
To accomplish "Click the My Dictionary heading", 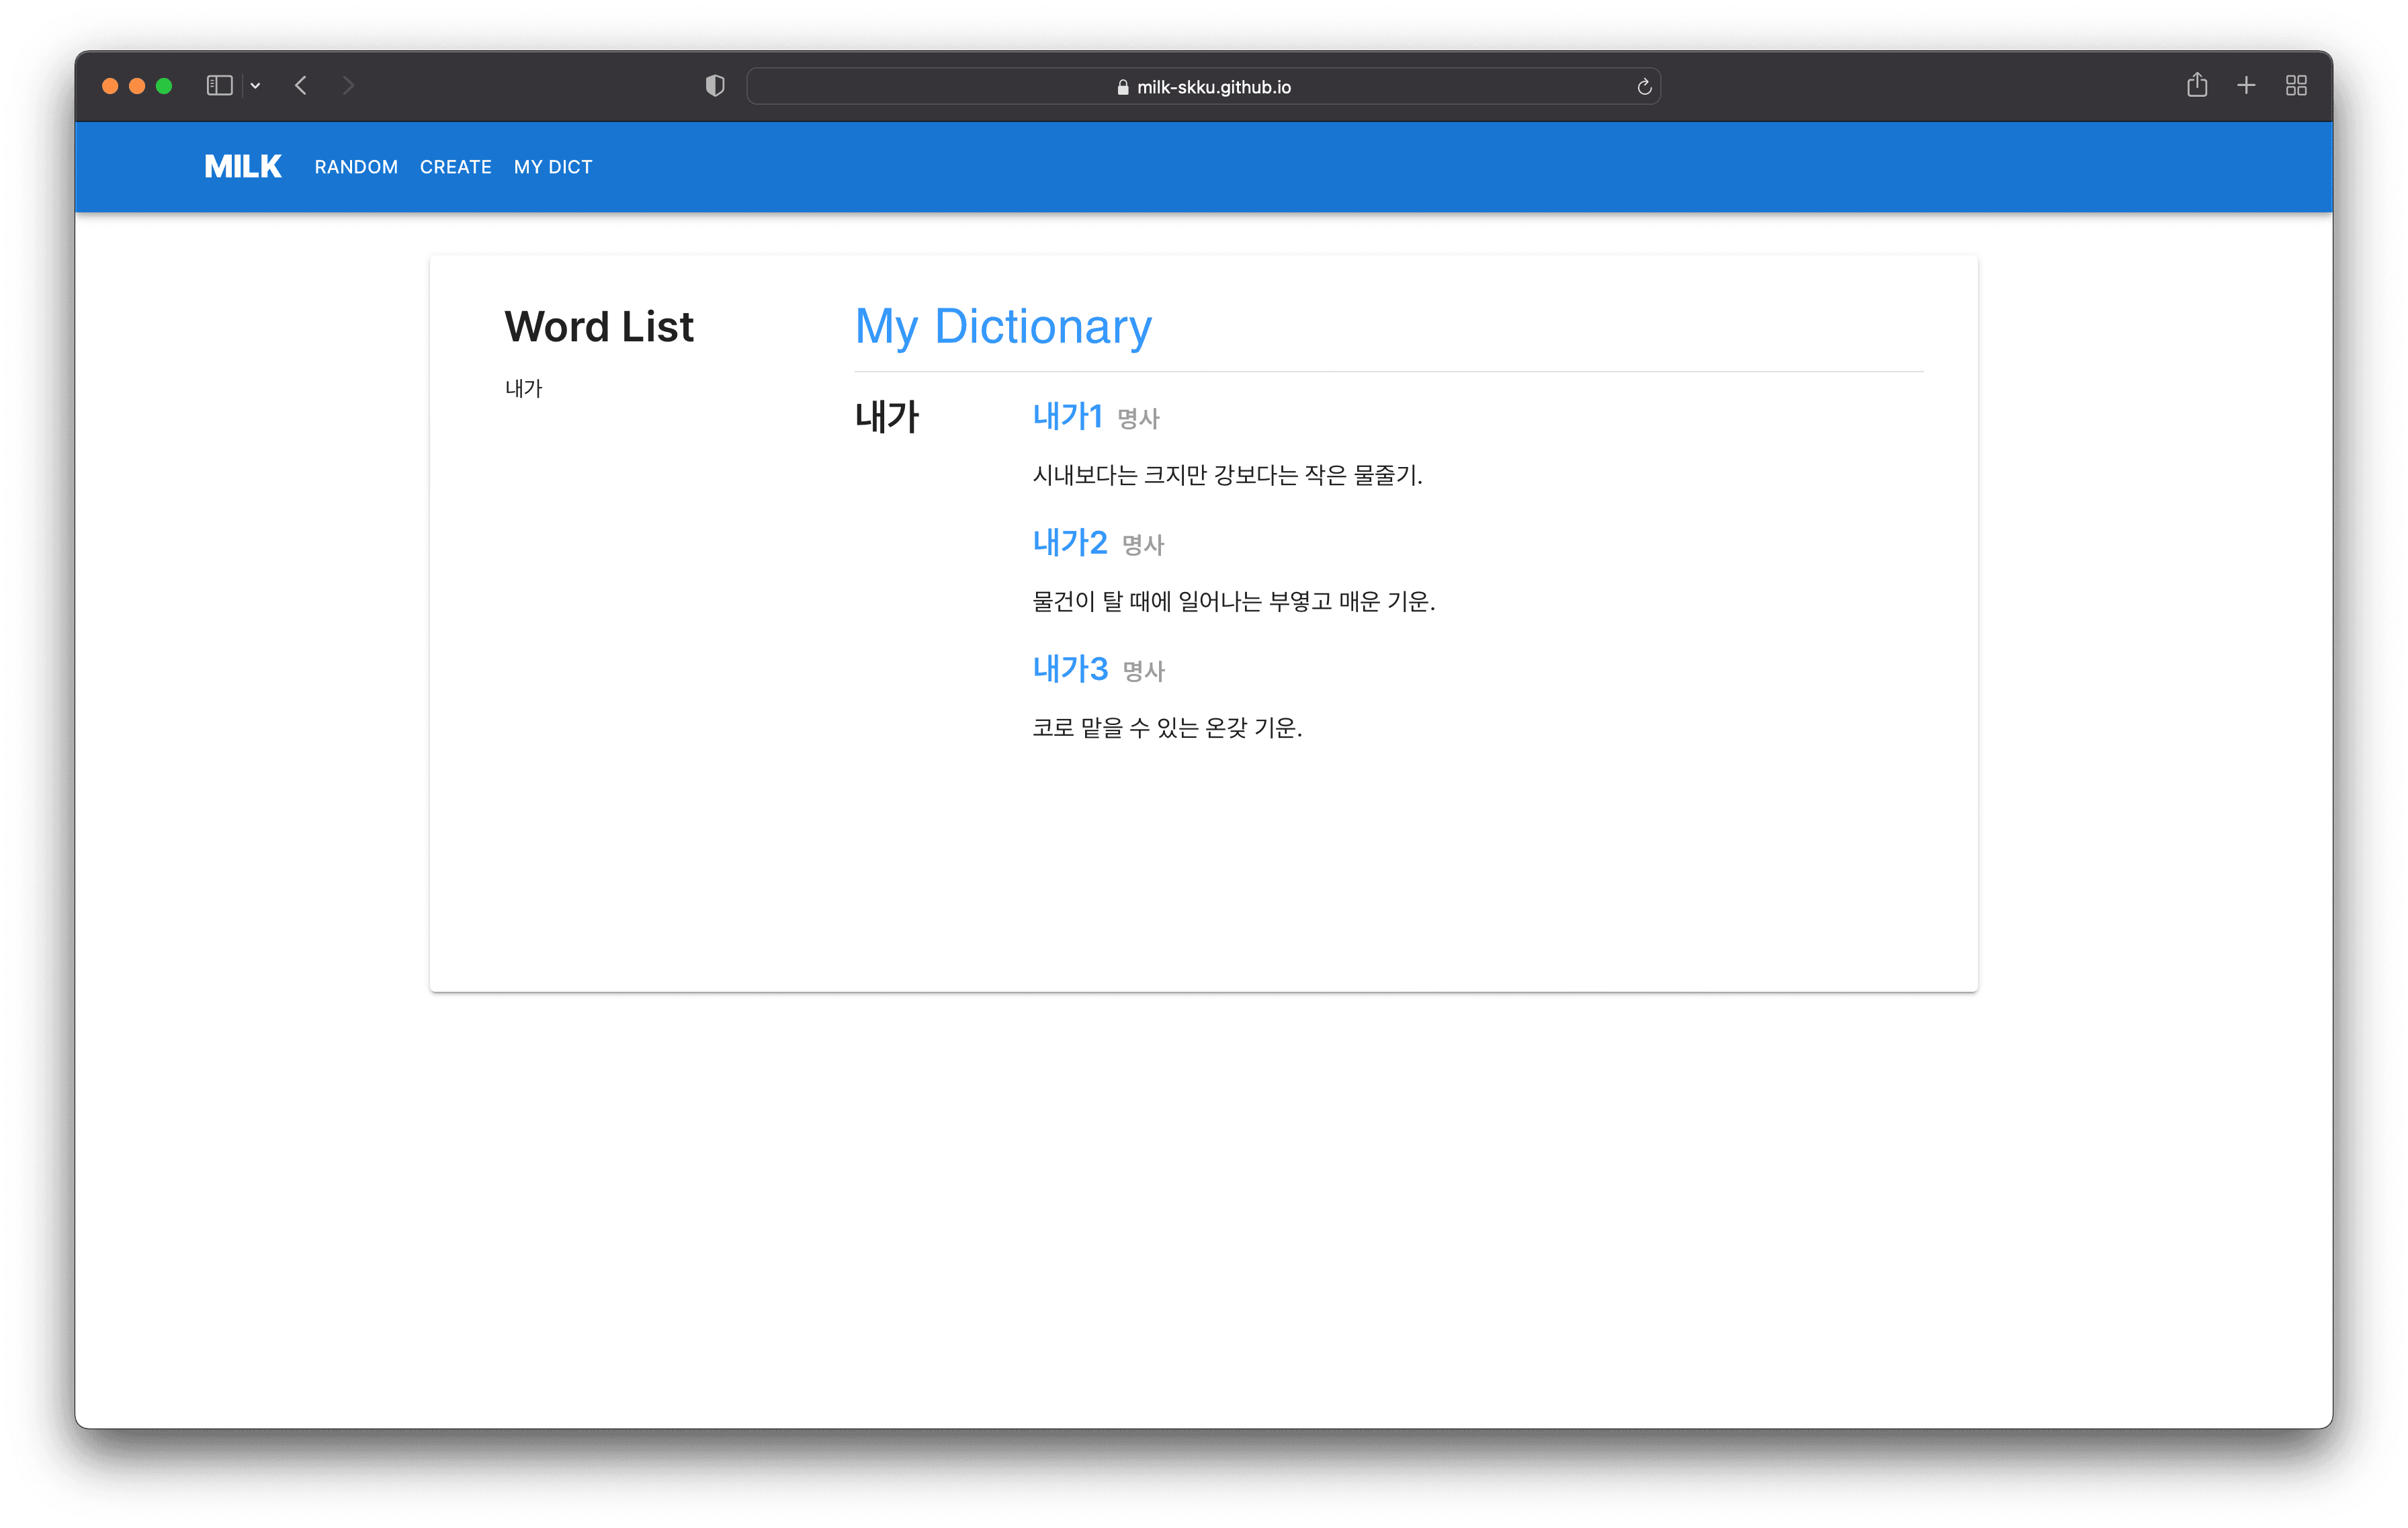I will click(x=1003, y=327).
